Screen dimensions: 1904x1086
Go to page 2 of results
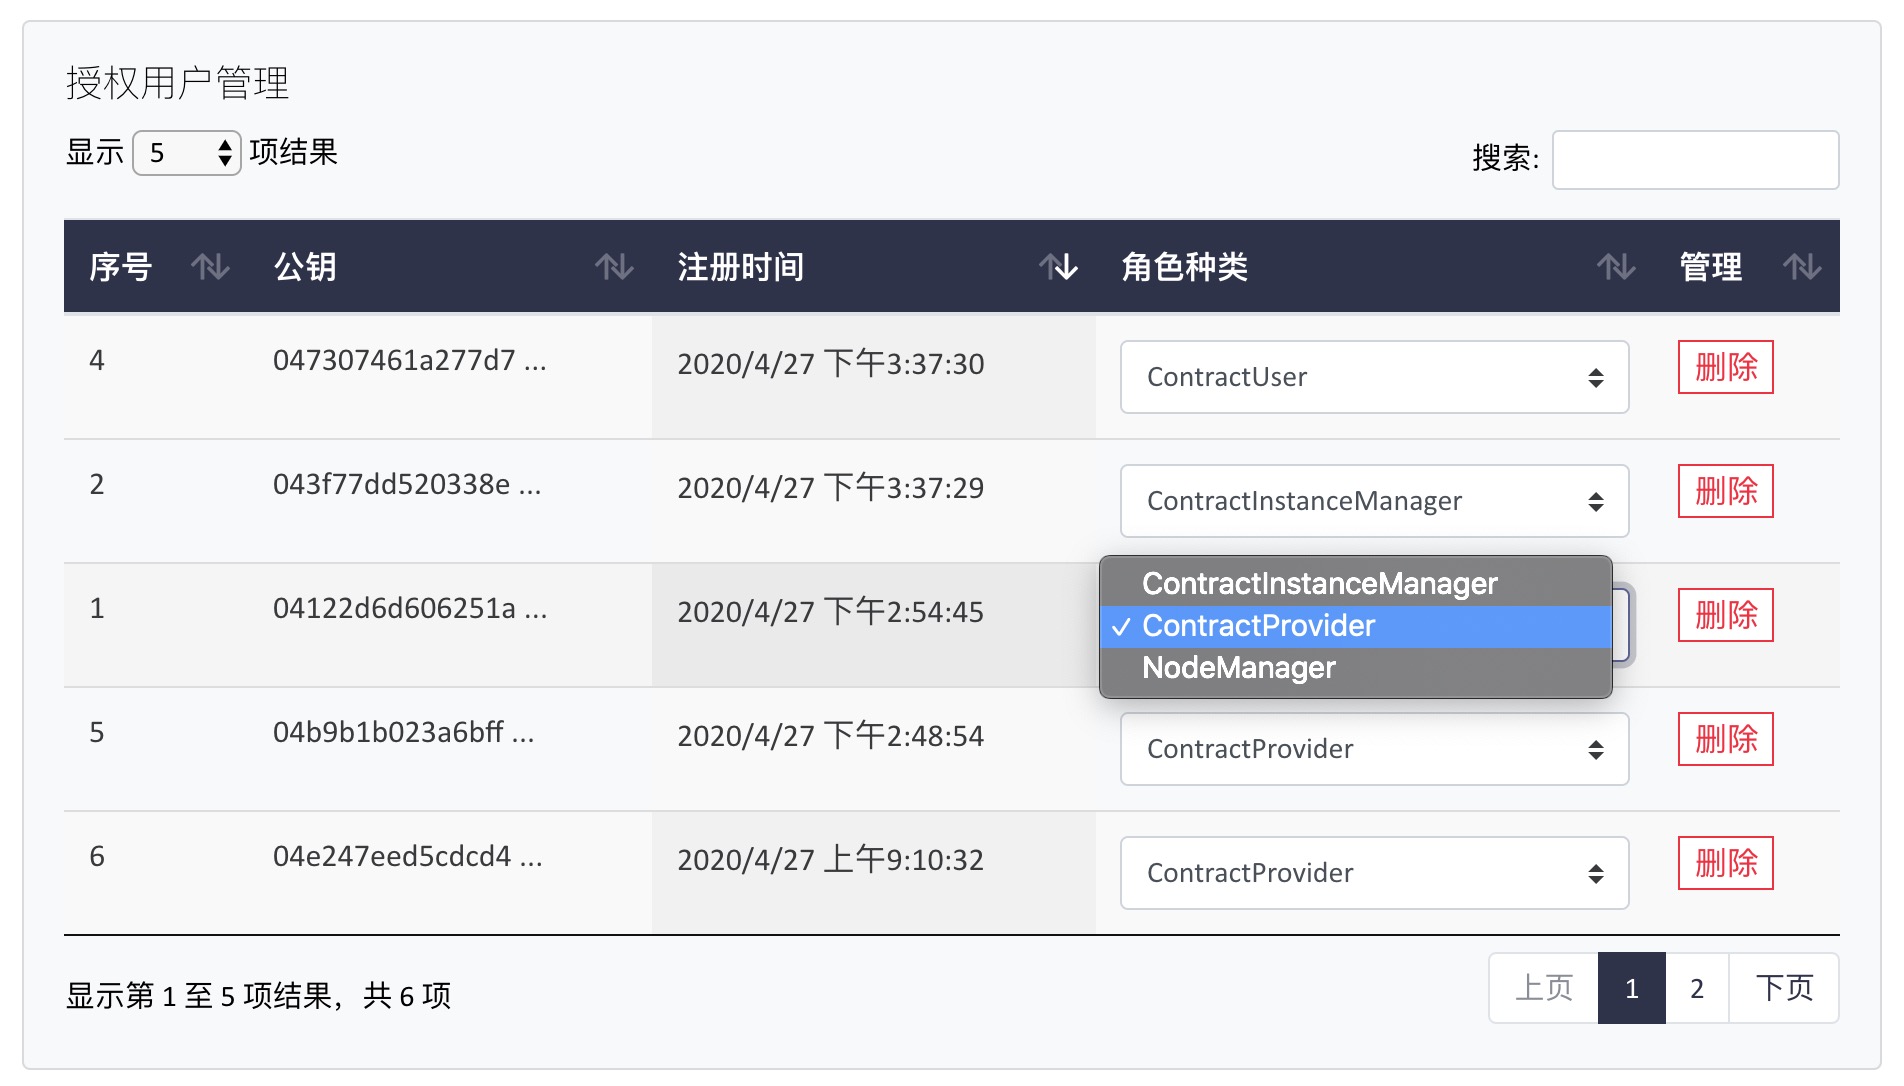coord(1696,989)
